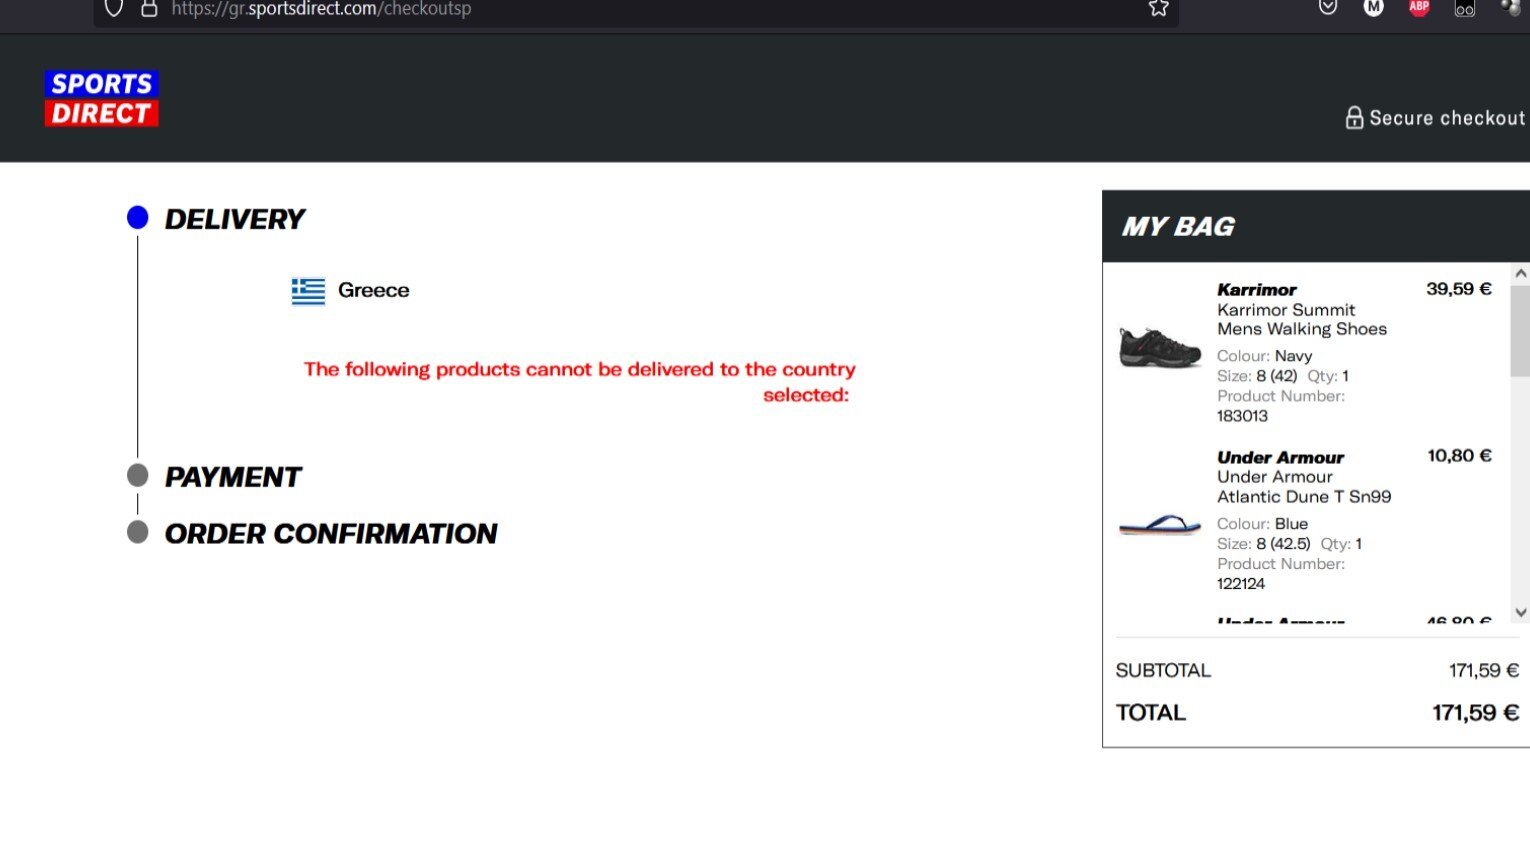Click product number 183013
This screenshot has height=859, width=1530.
coord(1242,416)
